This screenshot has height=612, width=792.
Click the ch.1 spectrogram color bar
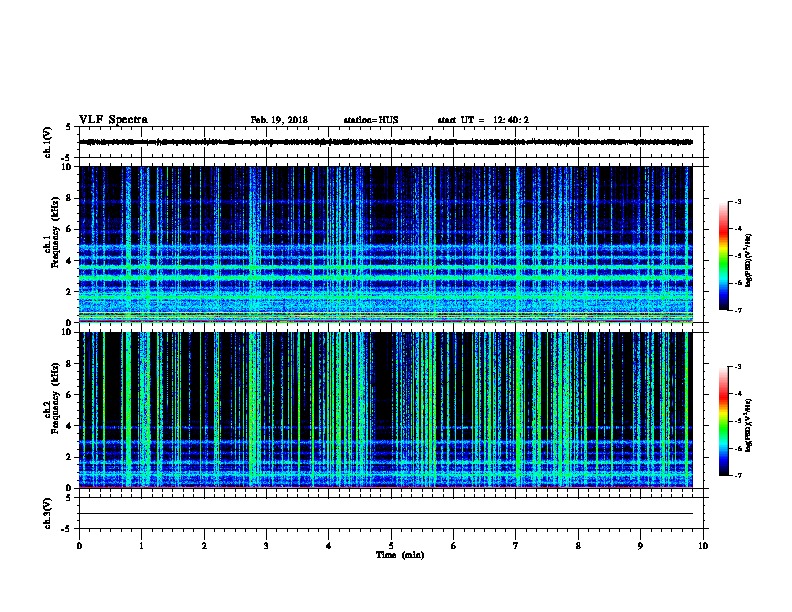[724, 256]
